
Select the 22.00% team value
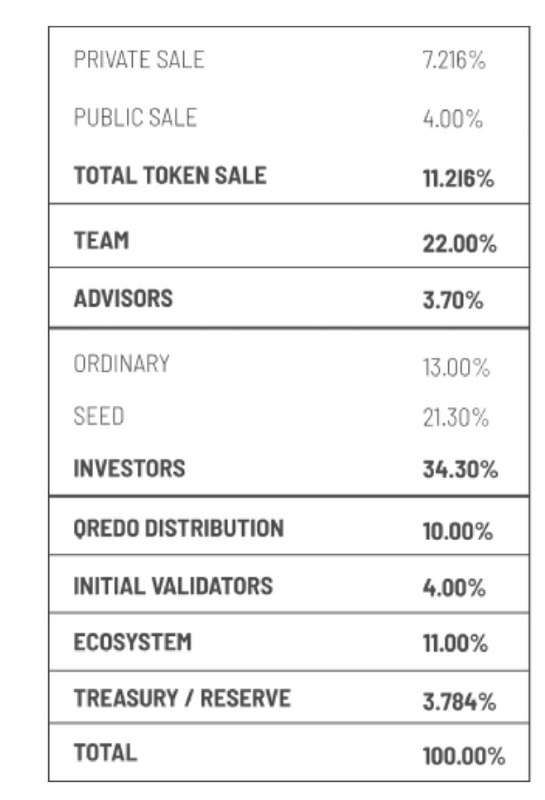(x=459, y=243)
